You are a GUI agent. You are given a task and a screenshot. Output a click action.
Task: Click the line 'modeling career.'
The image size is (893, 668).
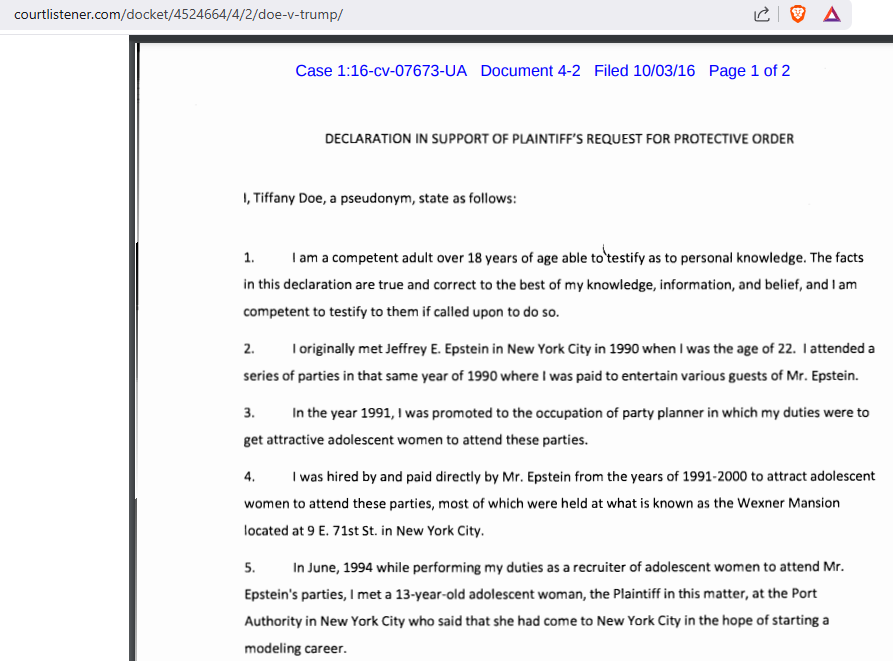[x=295, y=648]
